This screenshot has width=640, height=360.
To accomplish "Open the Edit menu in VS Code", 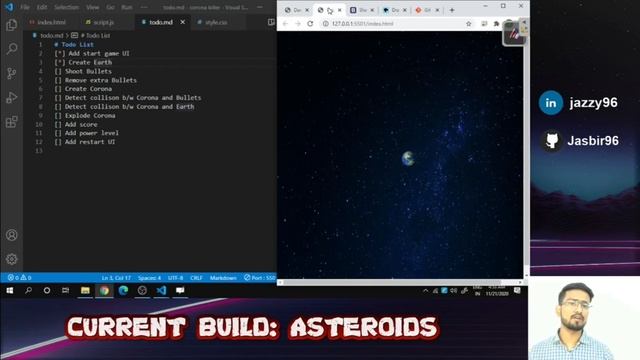I will click(42, 7).
